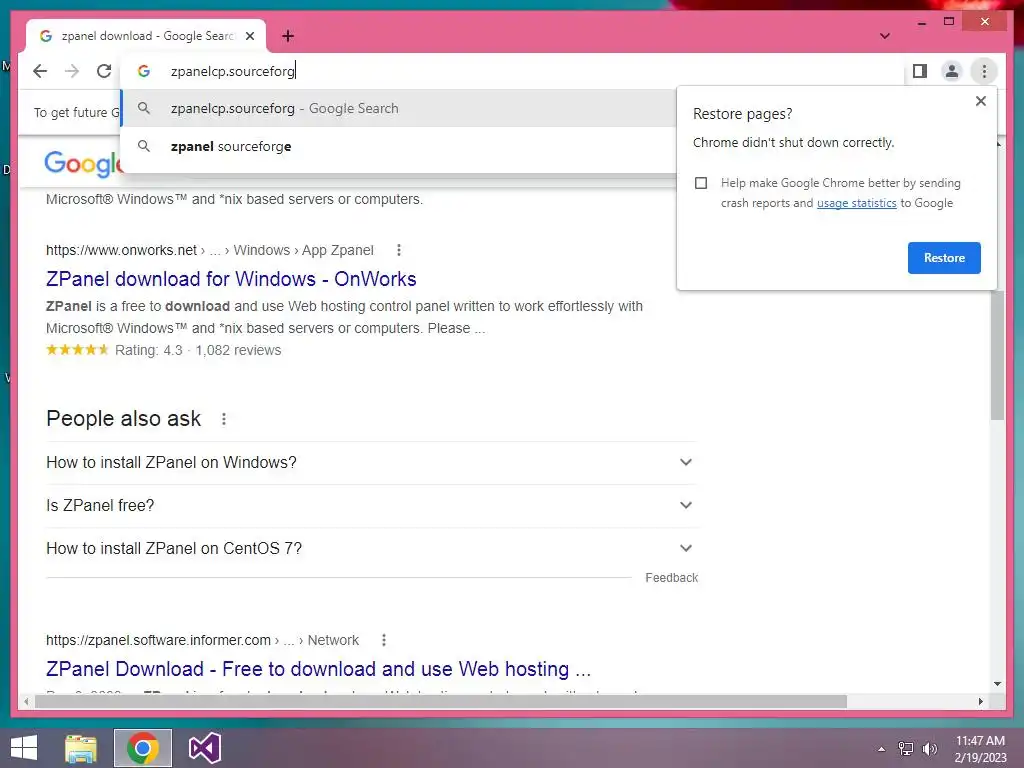Open the Chrome three-dot menu
The image size is (1024, 768).
[984, 71]
